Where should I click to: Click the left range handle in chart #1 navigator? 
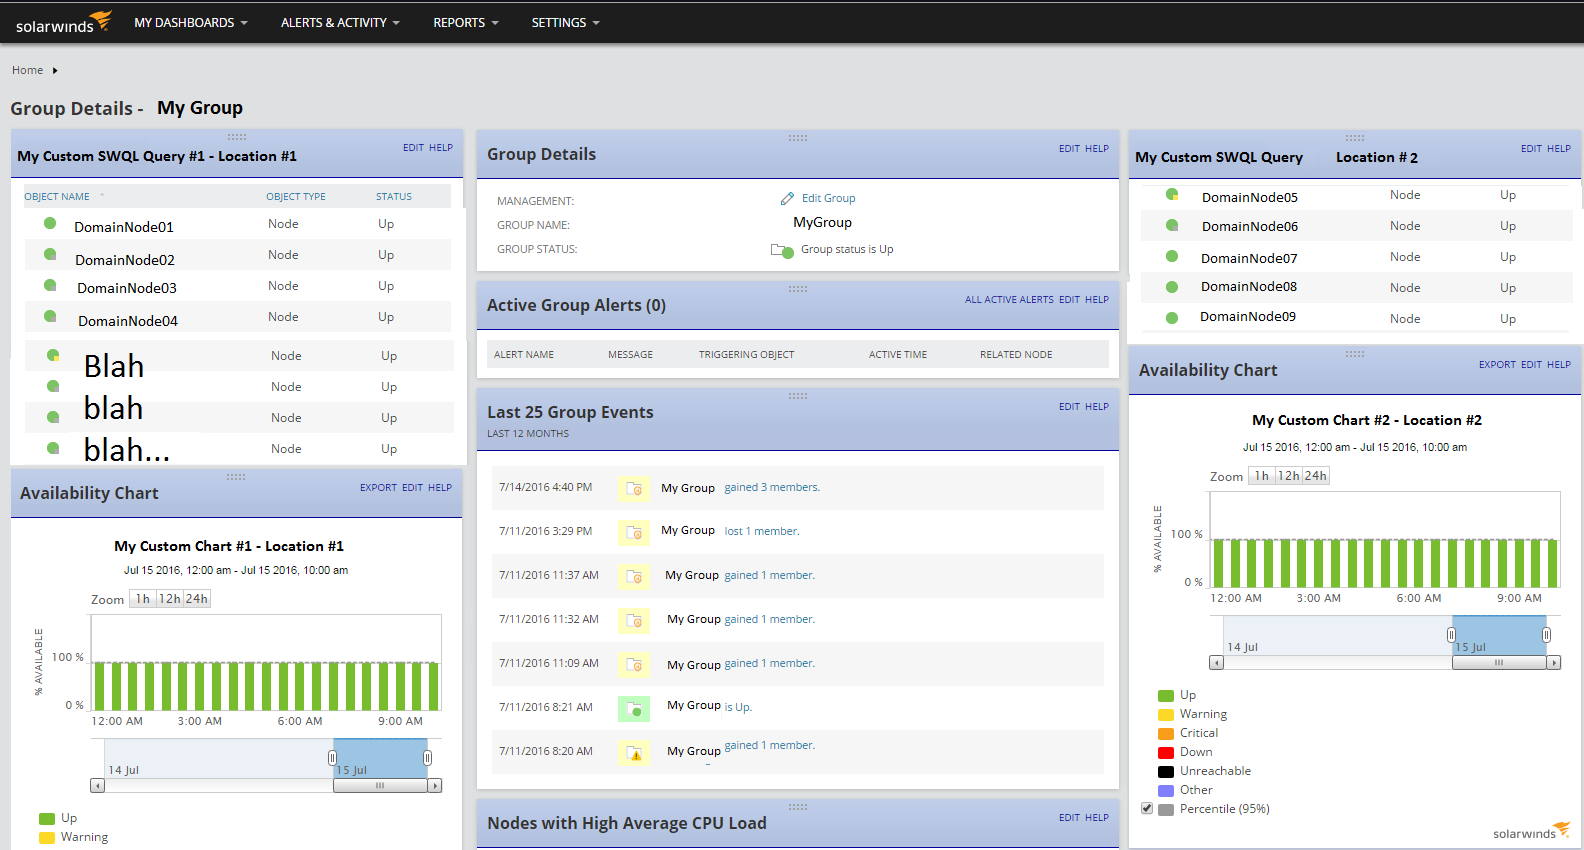pyautogui.click(x=332, y=758)
